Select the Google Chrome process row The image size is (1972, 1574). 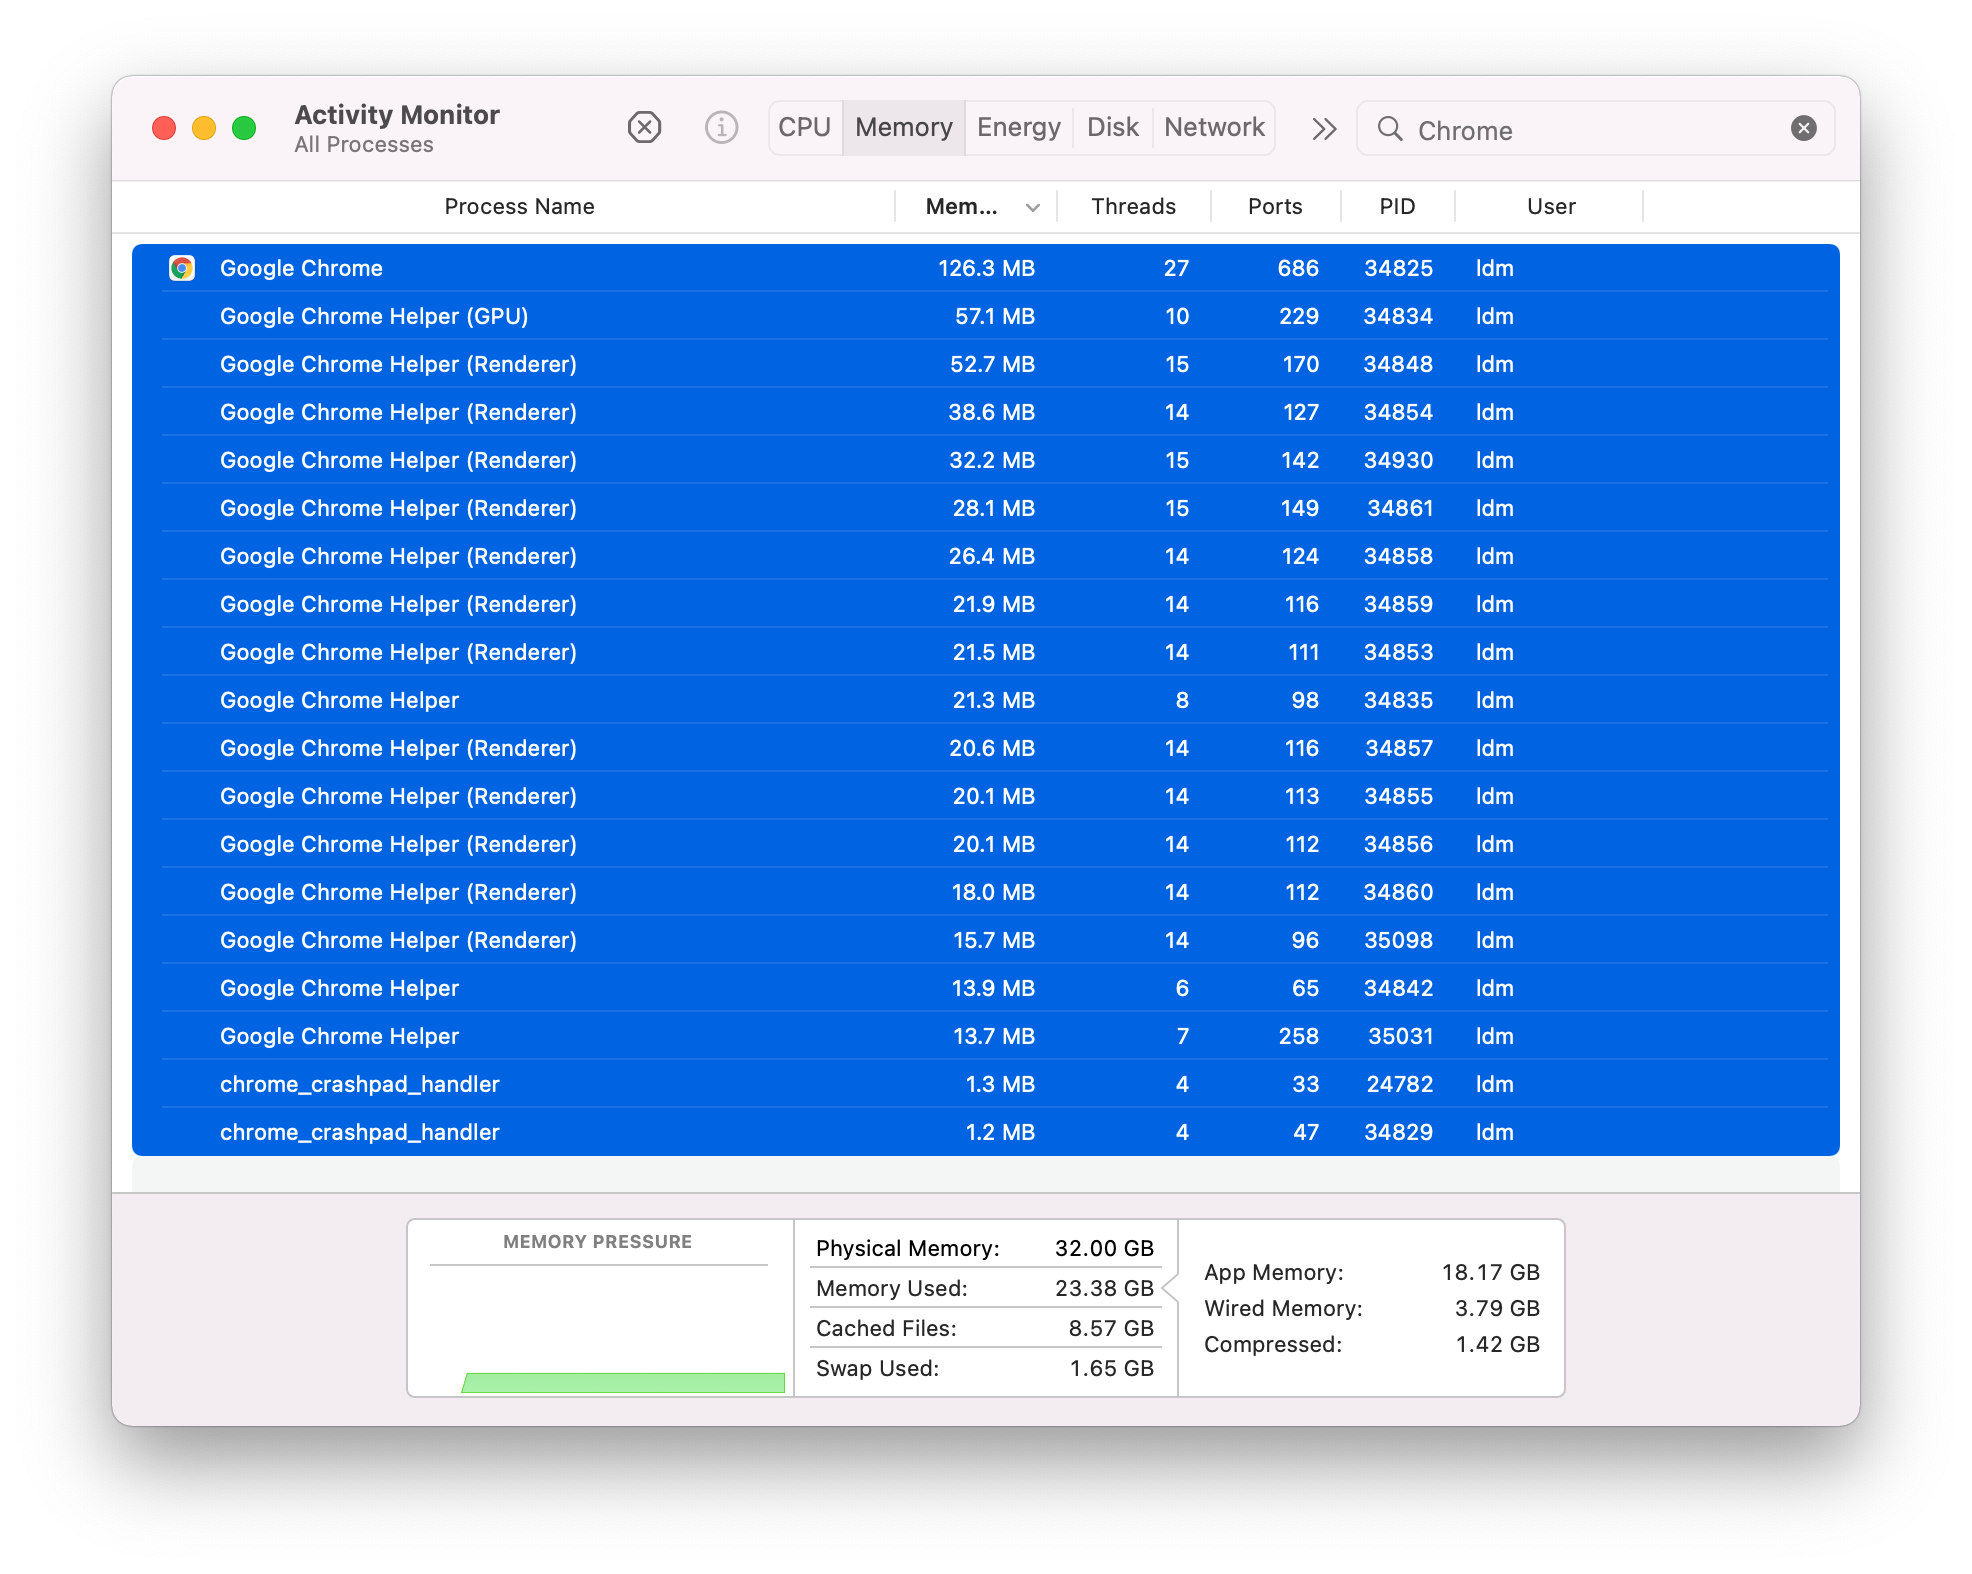(986, 268)
